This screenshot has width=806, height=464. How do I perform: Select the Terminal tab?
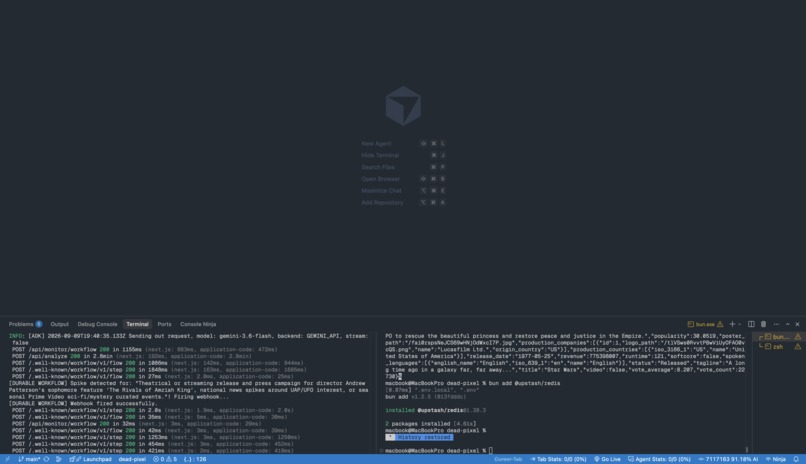click(x=137, y=324)
